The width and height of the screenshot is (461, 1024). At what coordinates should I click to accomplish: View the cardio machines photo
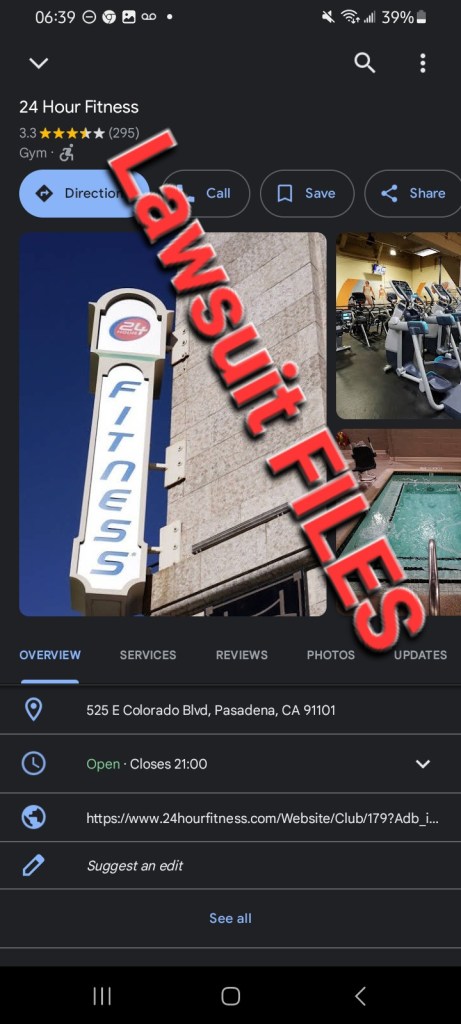[x=398, y=325]
